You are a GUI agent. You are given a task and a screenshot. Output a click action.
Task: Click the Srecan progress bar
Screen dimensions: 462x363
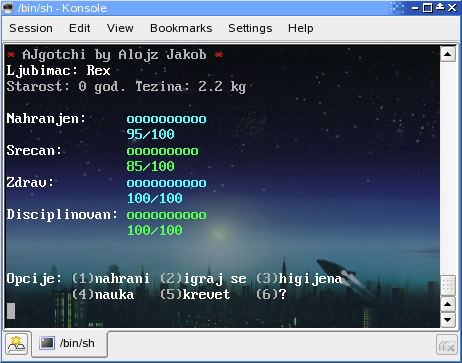163,151
